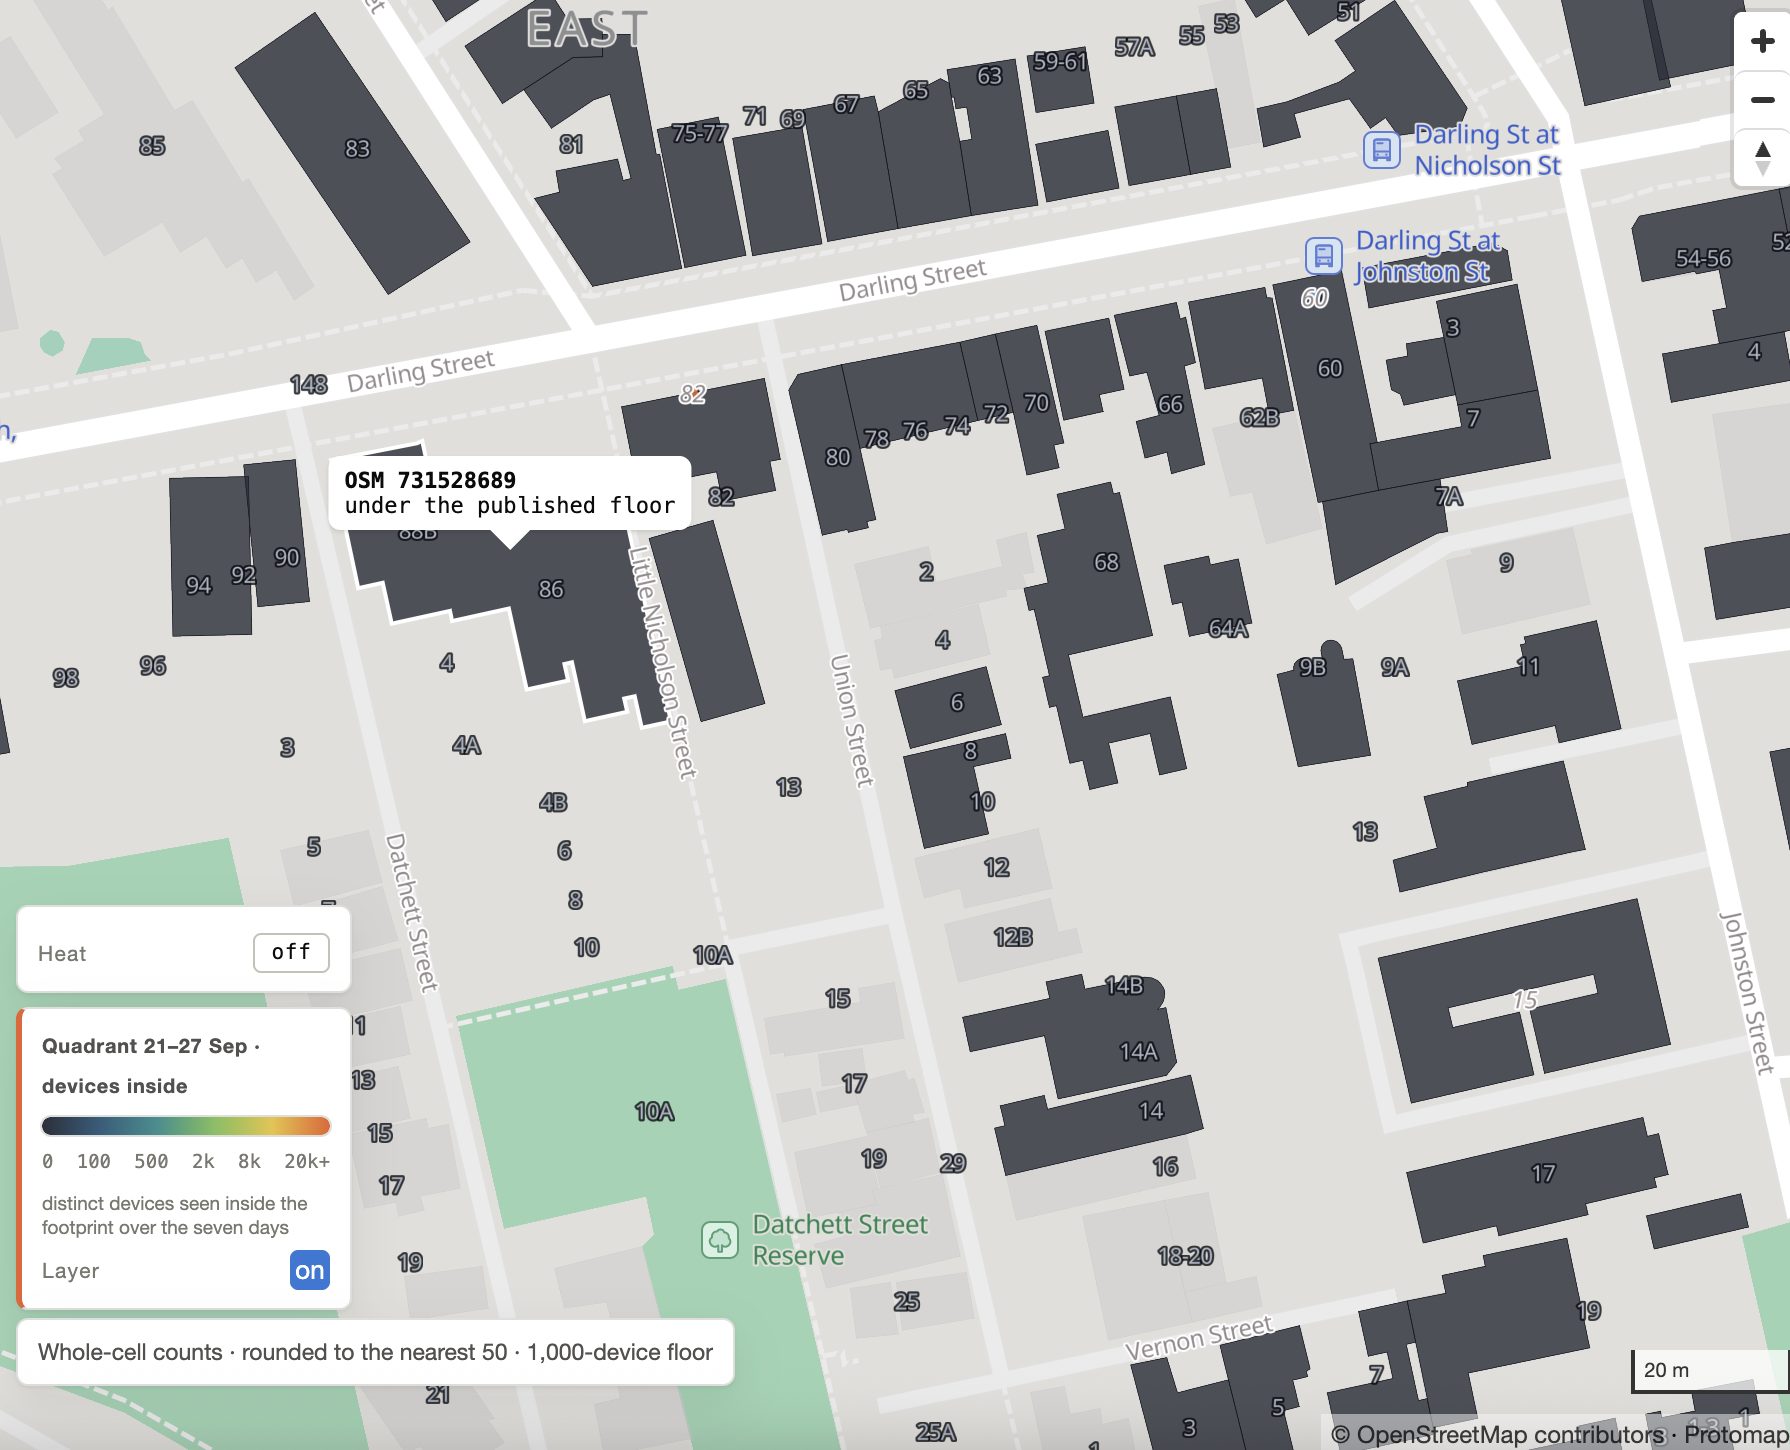The width and height of the screenshot is (1790, 1450).
Task: Select the building numbered 15 on Johnston Street
Action: click(x=1525, y=999)
